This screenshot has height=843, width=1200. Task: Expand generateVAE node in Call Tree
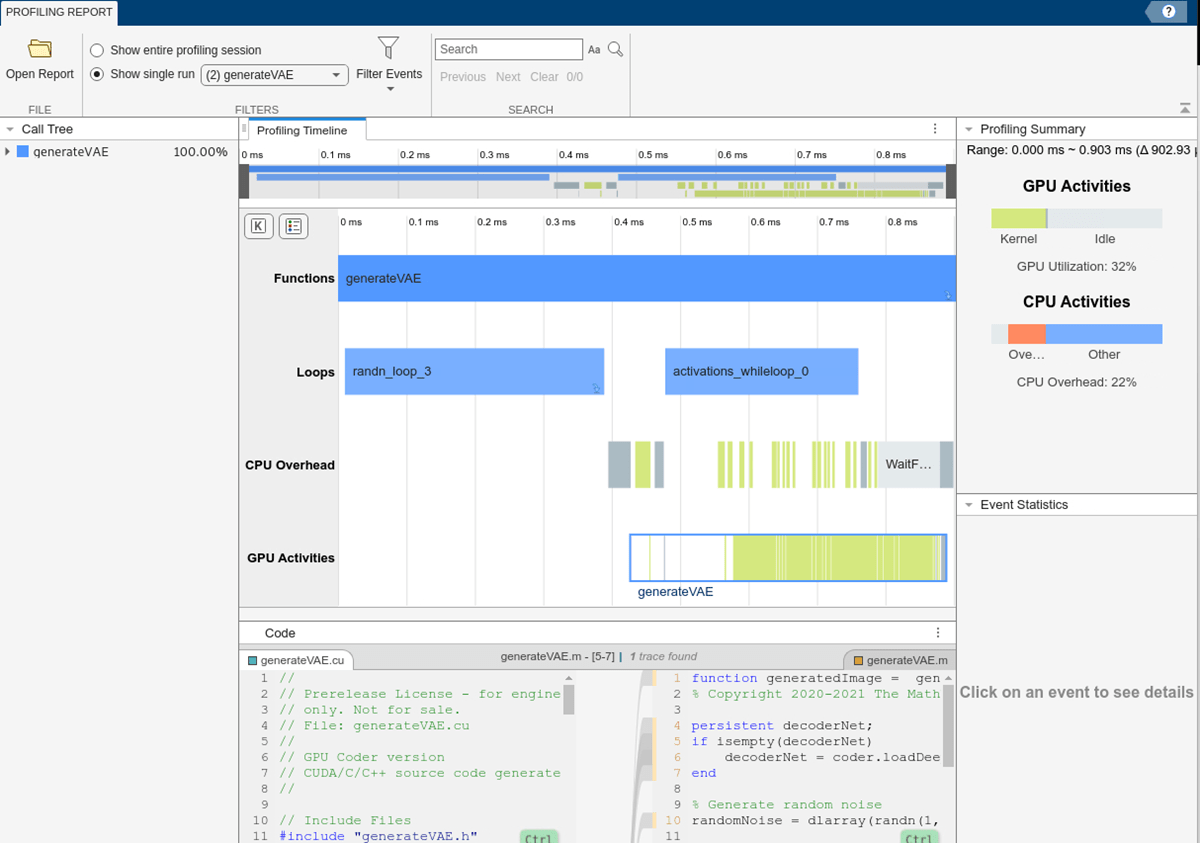[8, 152]
